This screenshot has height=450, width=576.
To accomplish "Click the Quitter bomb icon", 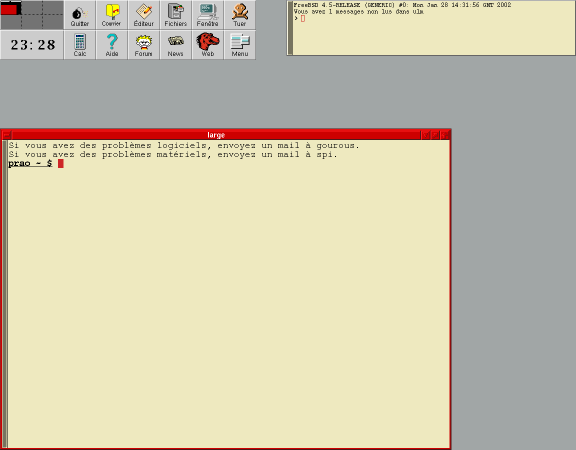I will click(80, 15).
